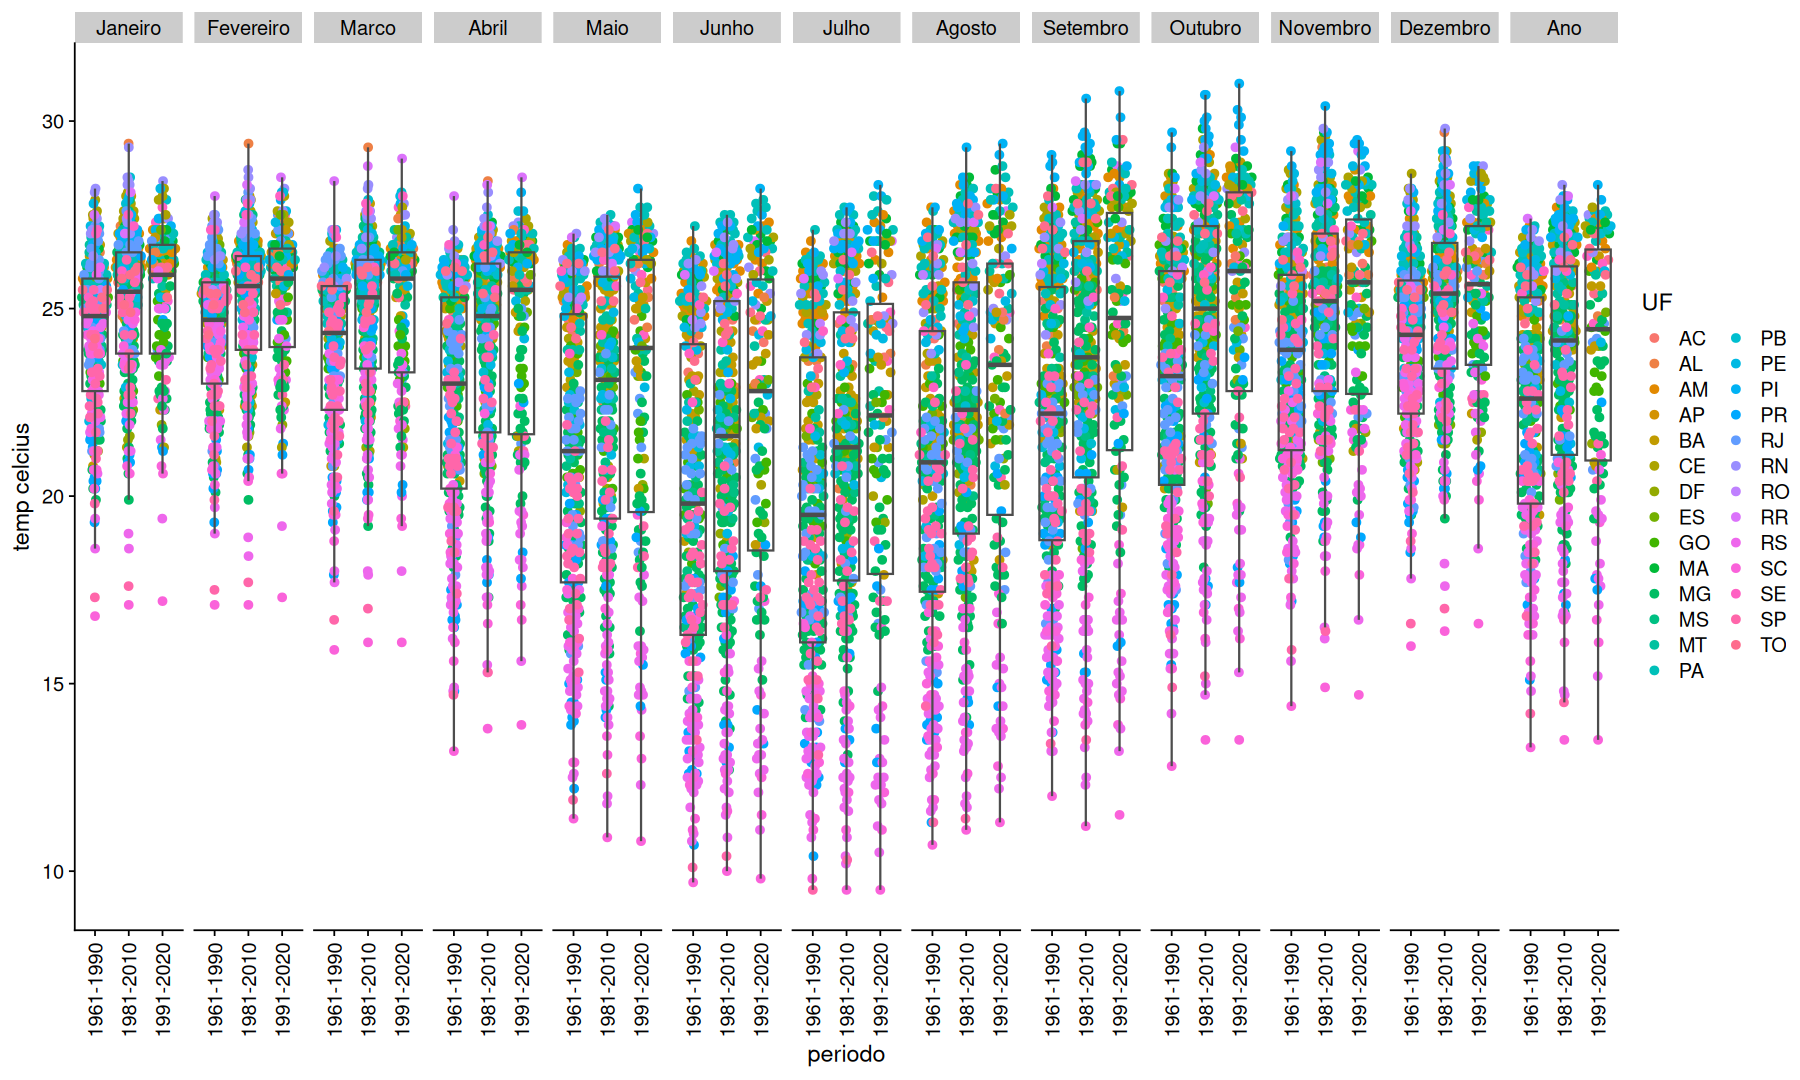Select the 'periodo' x-axis title

(846, 1054)
